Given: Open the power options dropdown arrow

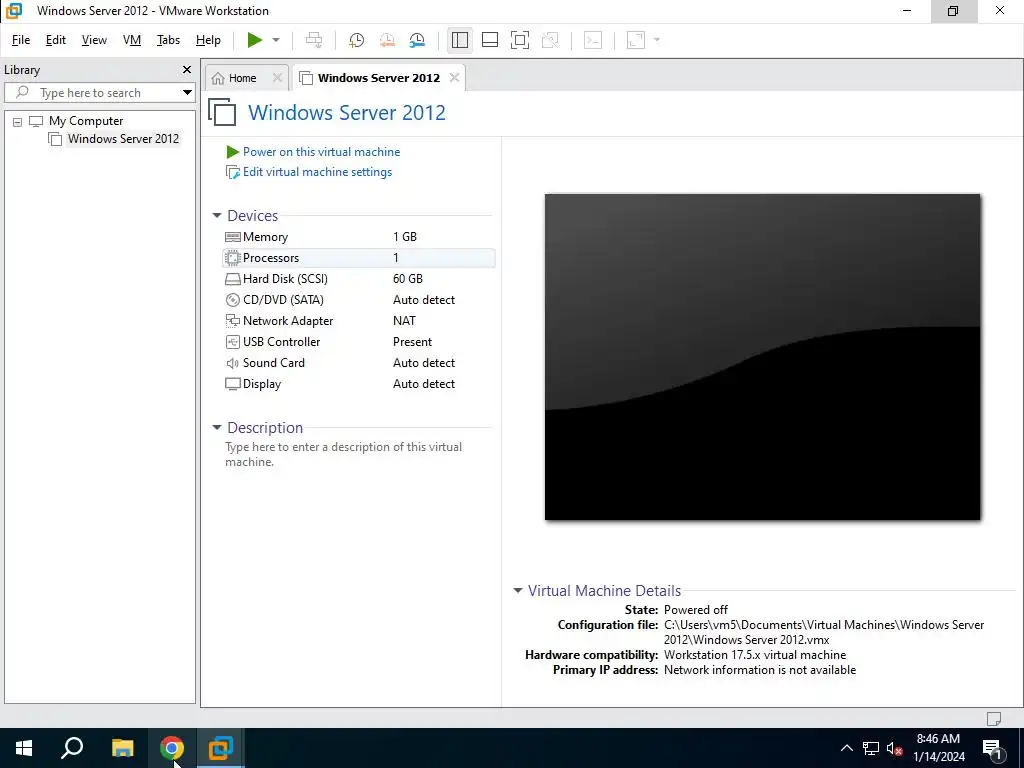Looking at the screenshot, I should point(276,40).
